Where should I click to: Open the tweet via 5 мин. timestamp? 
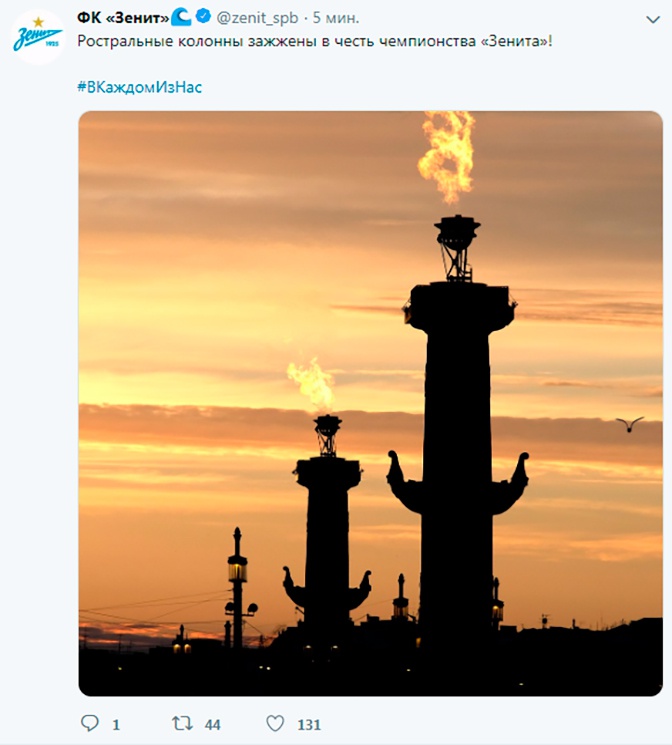click(336, 18)
